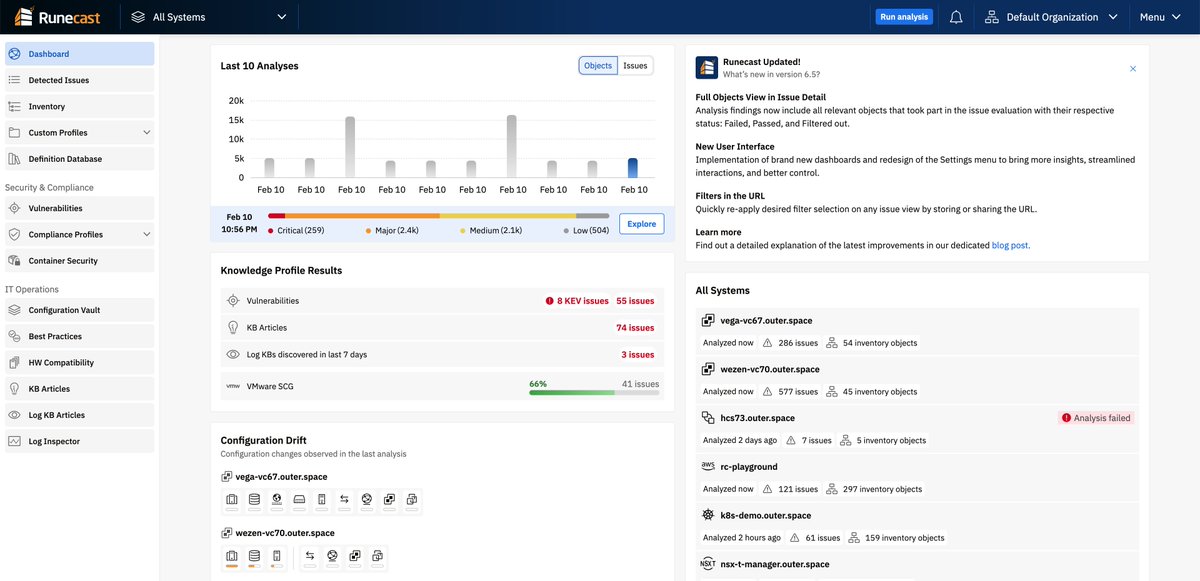1200x581 pixels.
Task: Click the NSX-T icon beside nsx-t-manager.outer.space
Action: [x=708, y=564]
